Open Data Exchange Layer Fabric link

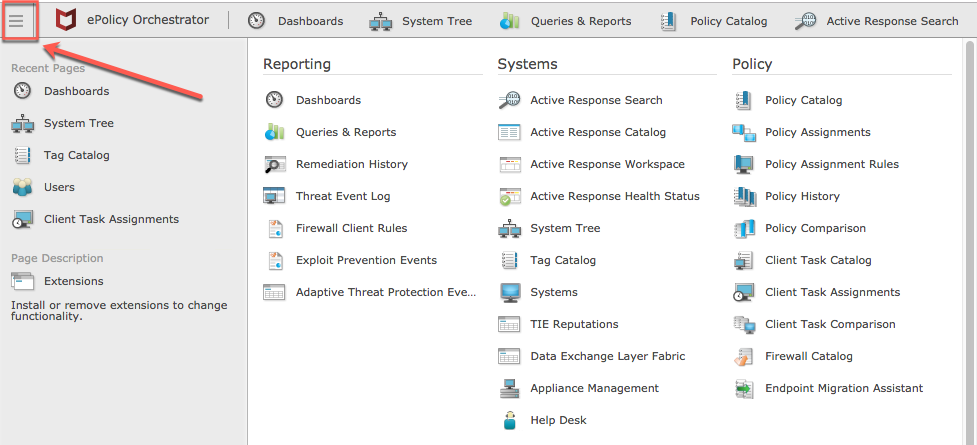click(608, 356)
